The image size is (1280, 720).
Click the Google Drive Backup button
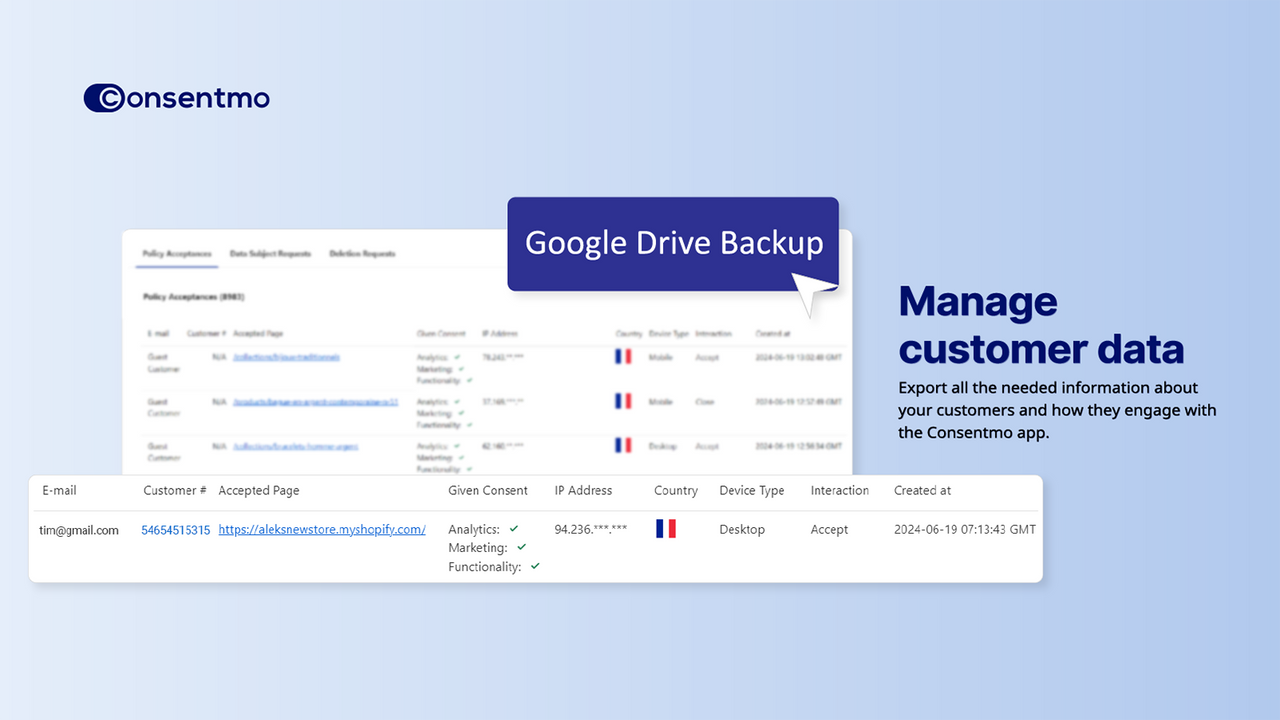click(673, 244)
